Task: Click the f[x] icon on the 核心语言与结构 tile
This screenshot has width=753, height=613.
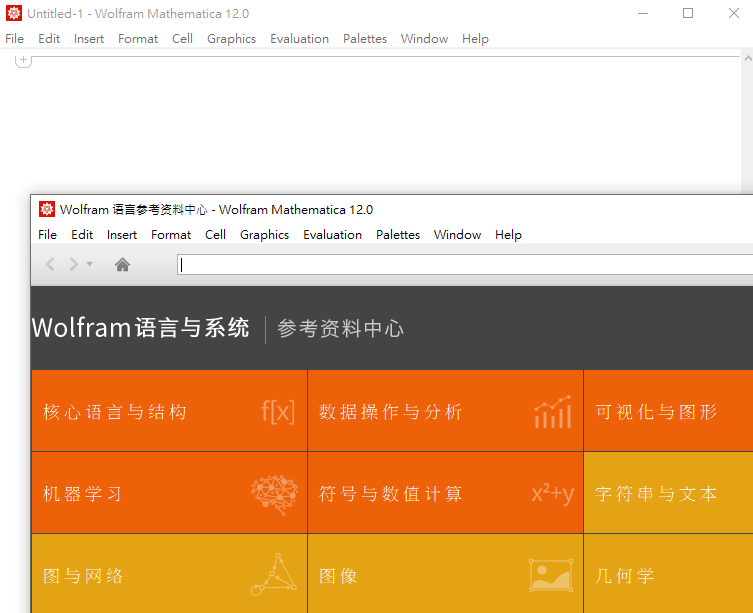Action: coord(278,412)
